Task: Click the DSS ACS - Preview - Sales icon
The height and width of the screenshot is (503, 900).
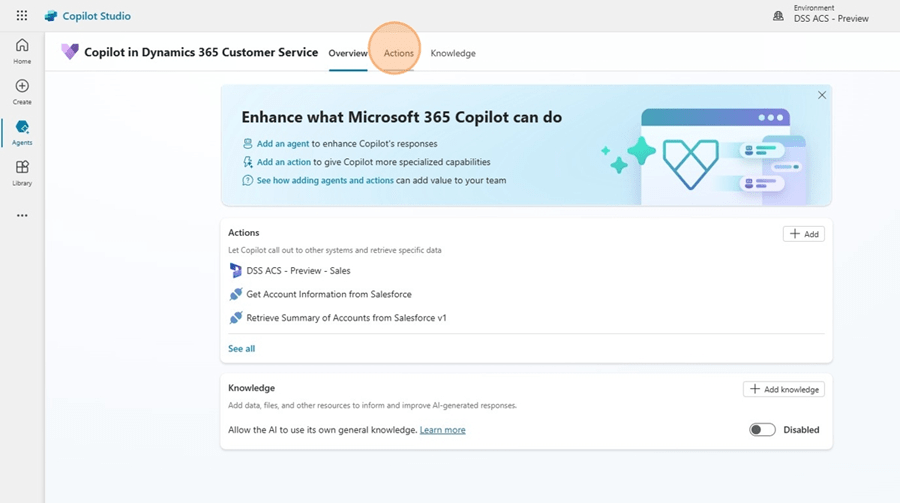Action: click(x=235, y=270)
